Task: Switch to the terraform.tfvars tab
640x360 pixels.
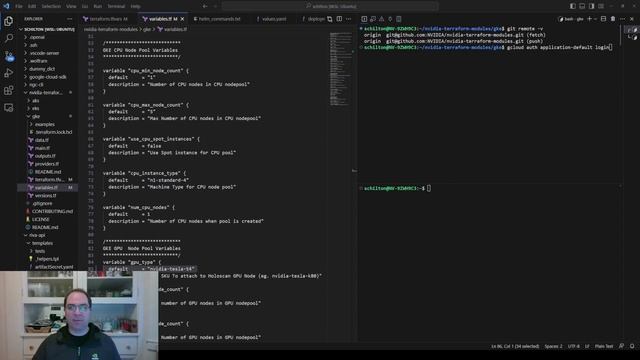Action: [x=107, y=19]
